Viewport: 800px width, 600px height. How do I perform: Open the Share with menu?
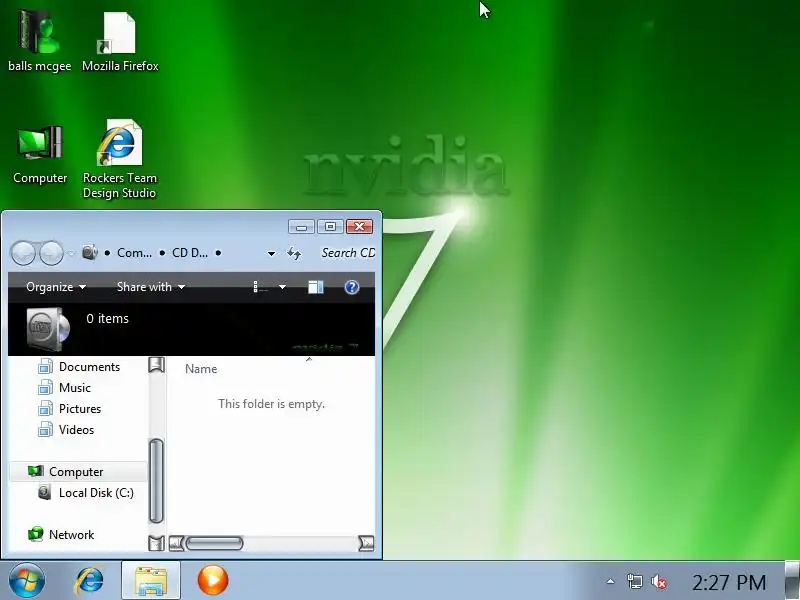click(151, 287)
